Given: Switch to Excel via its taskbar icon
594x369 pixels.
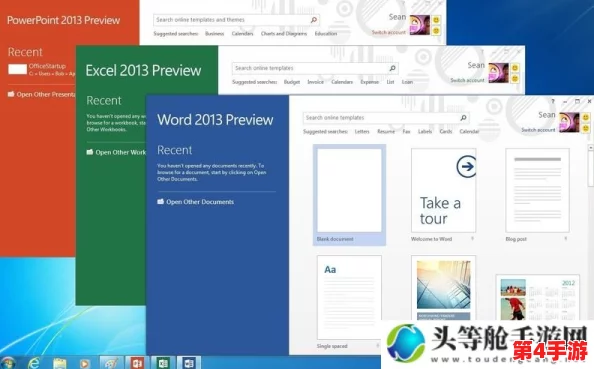Looking at the screenshot, I should click(x=163, y=363).
